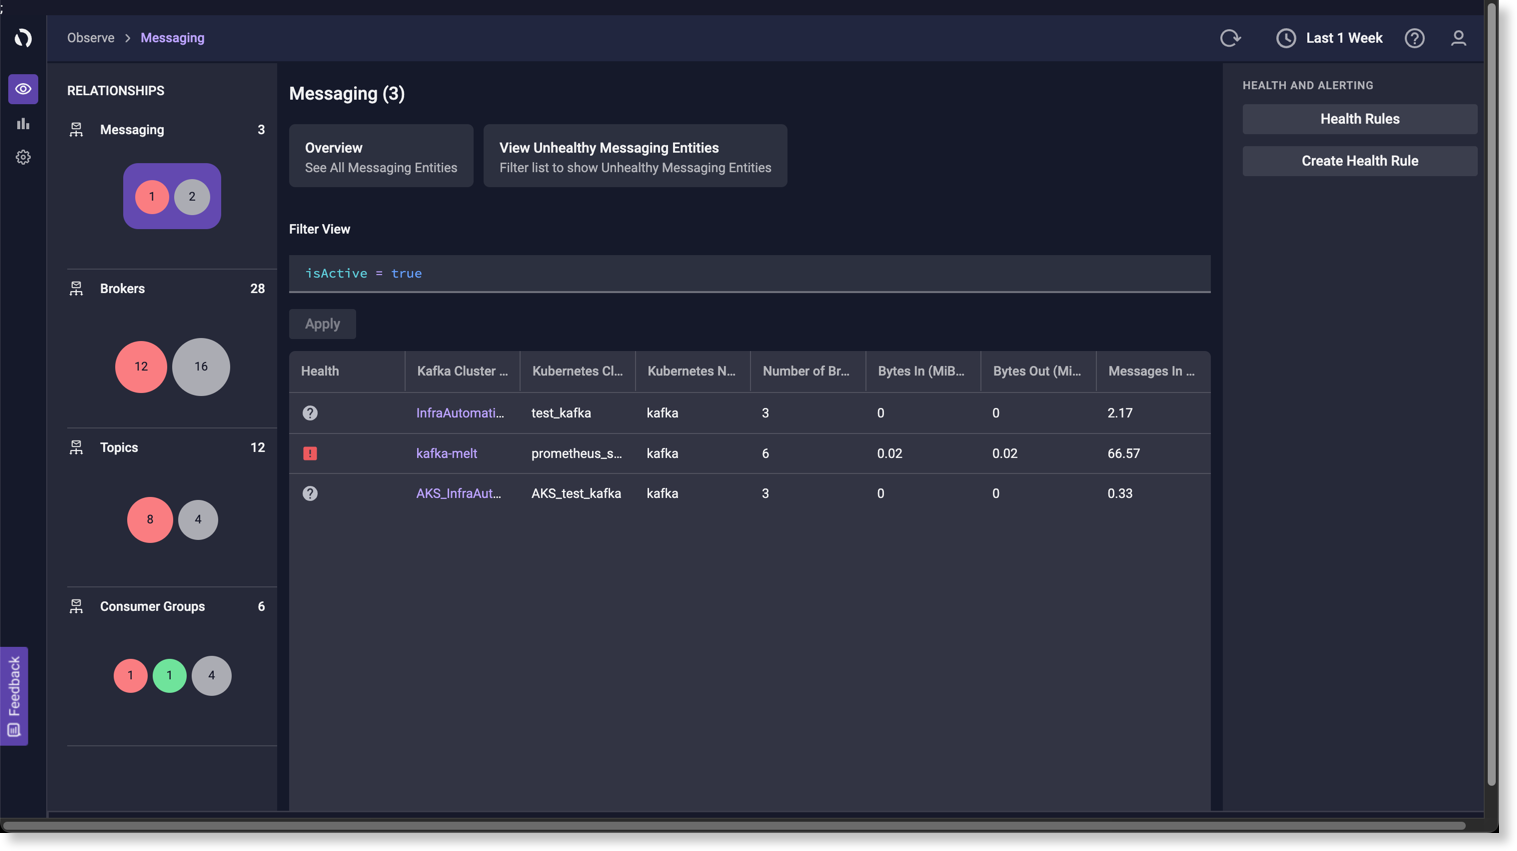Select the red 12 bubble under Brokers
The image size is (1517, 851).
[x=141, y=367]
